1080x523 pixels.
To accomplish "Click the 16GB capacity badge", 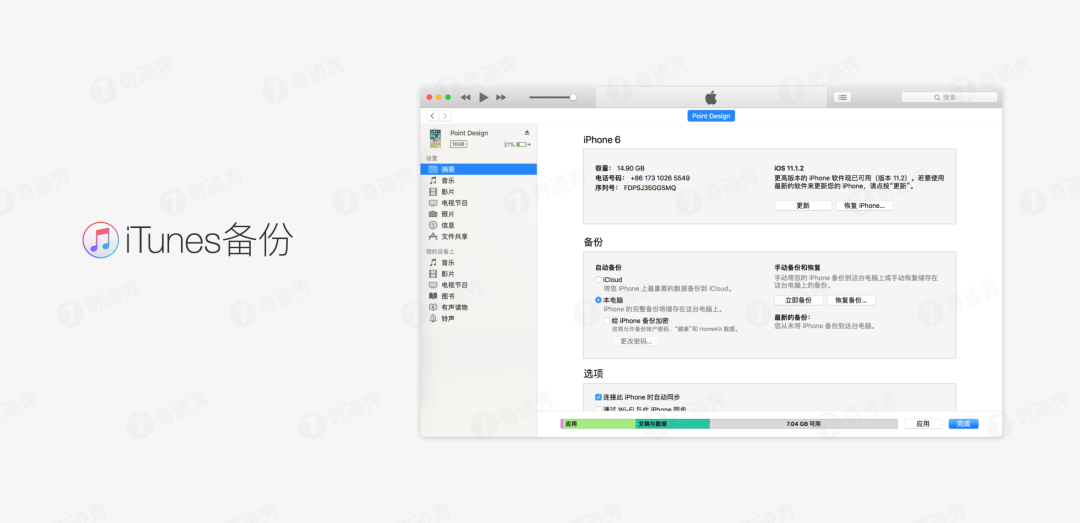I will point(459,144).
